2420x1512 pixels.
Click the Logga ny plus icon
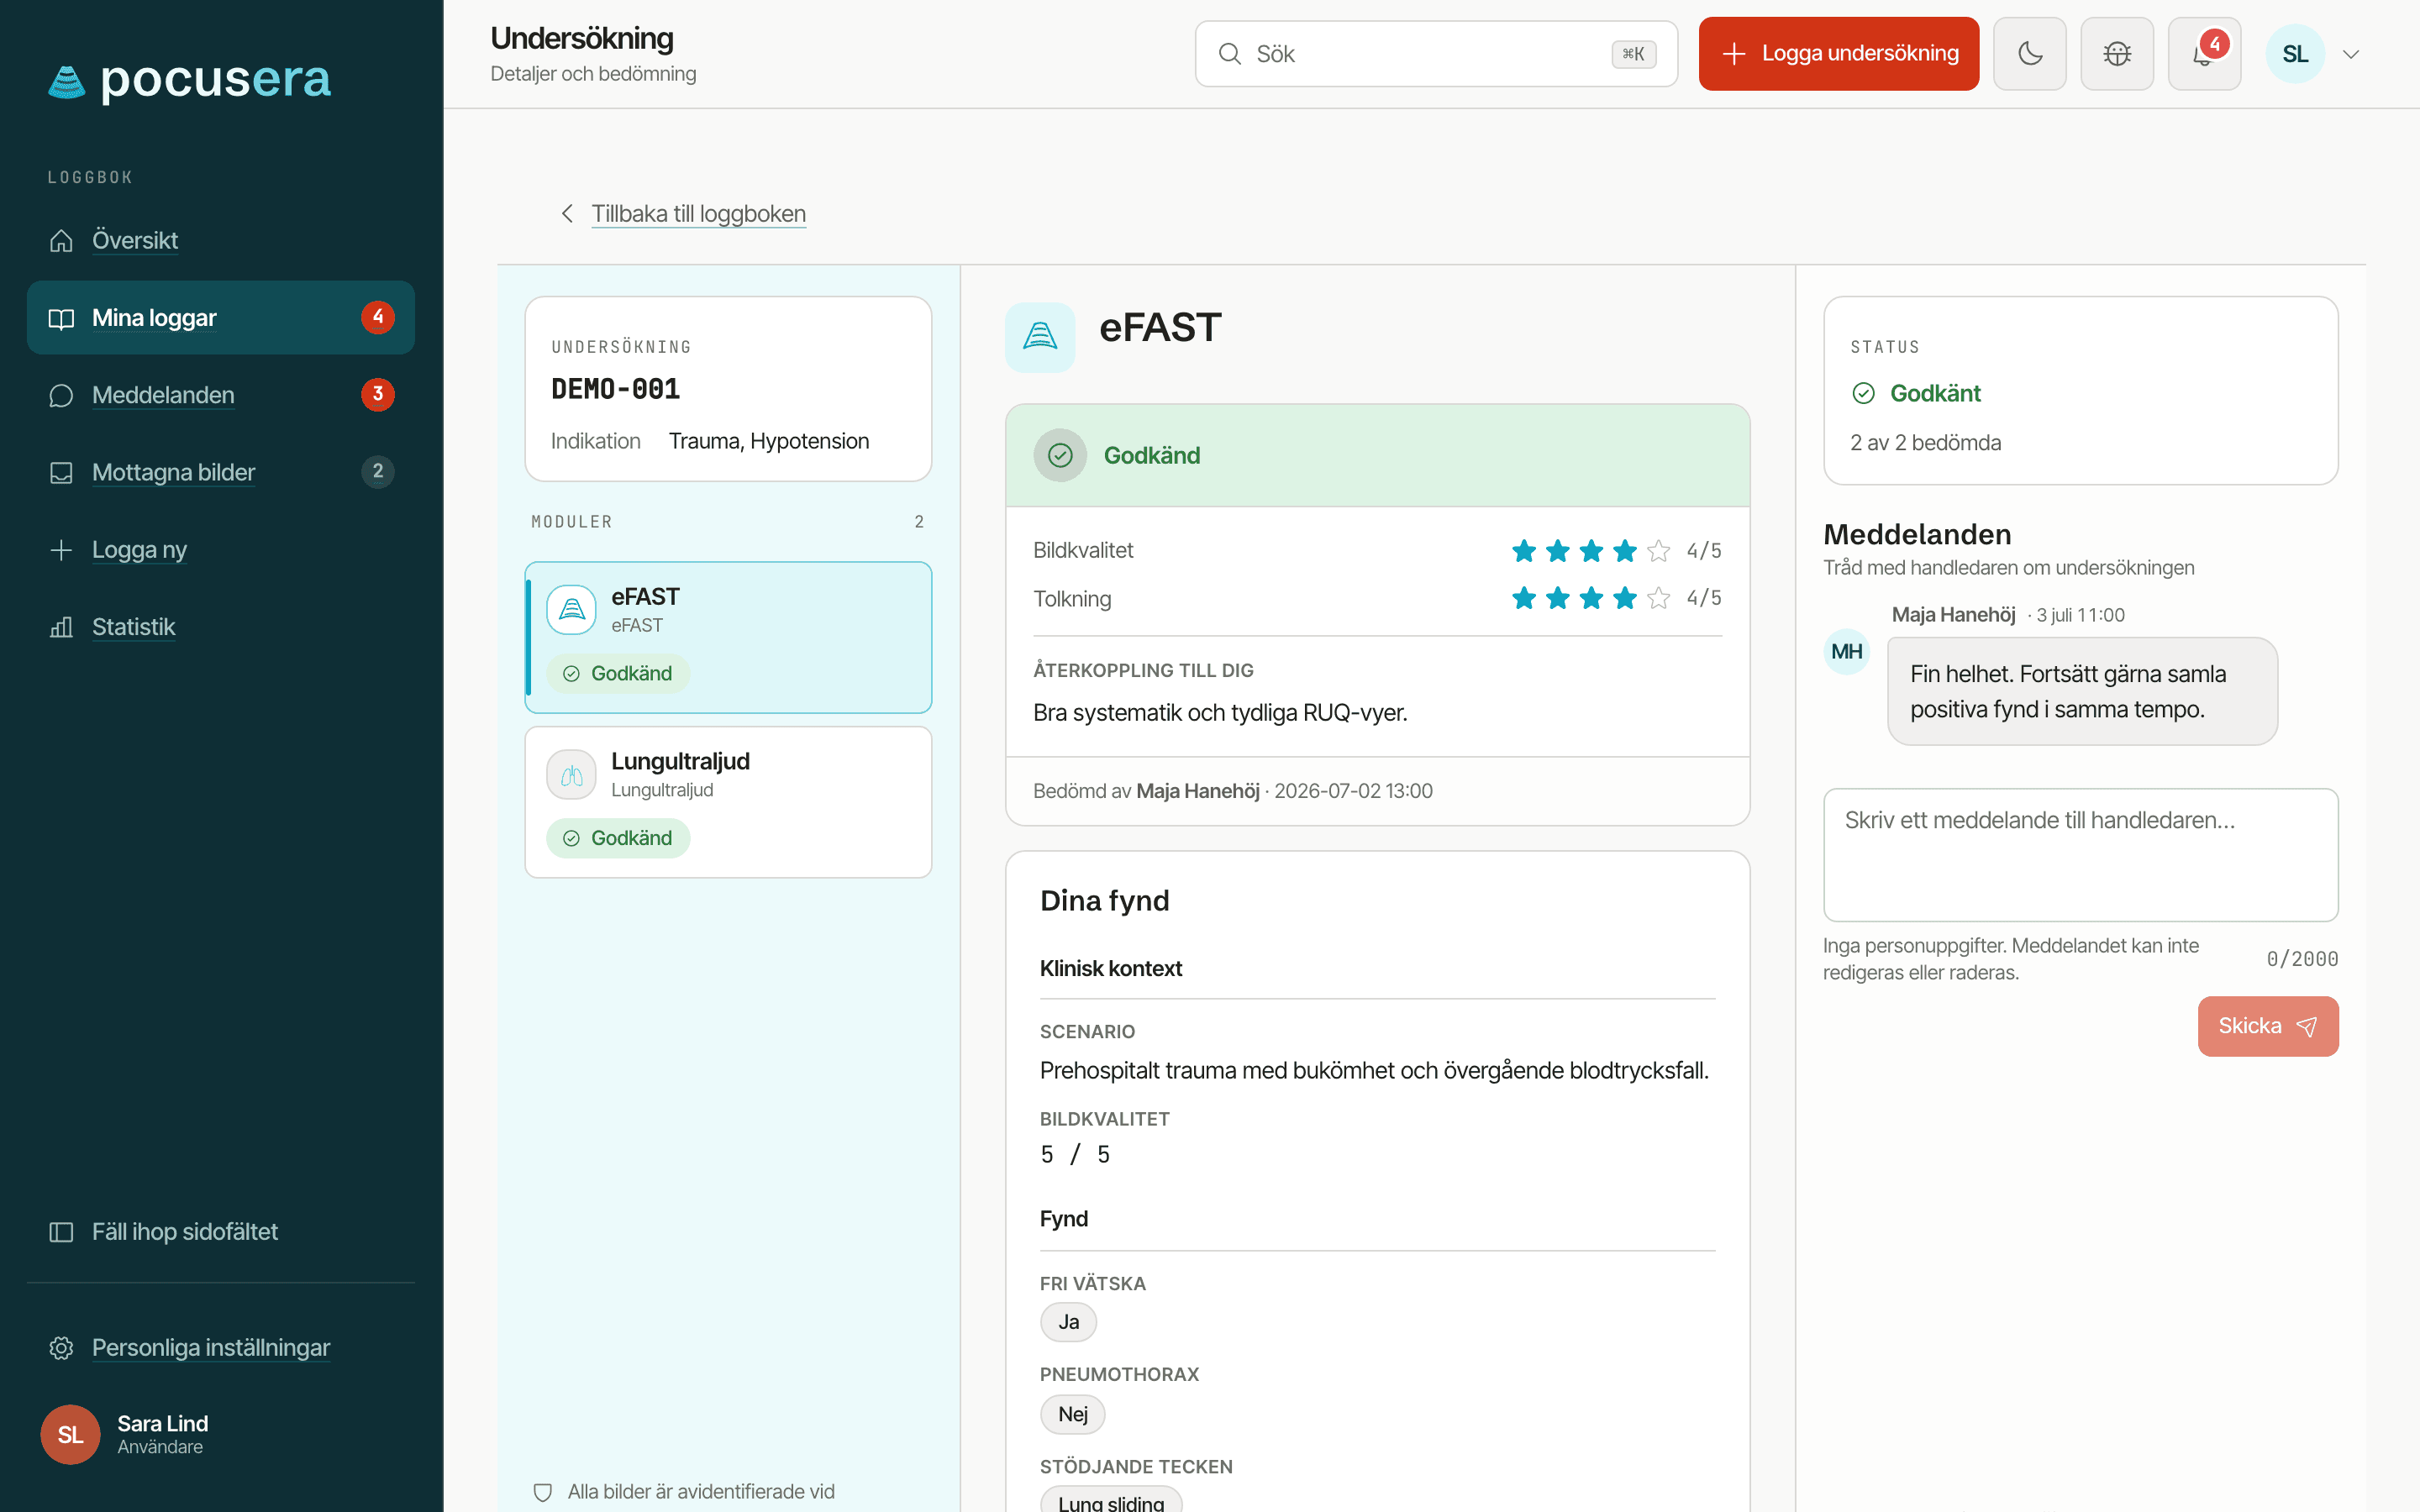[x=61, y=549]
